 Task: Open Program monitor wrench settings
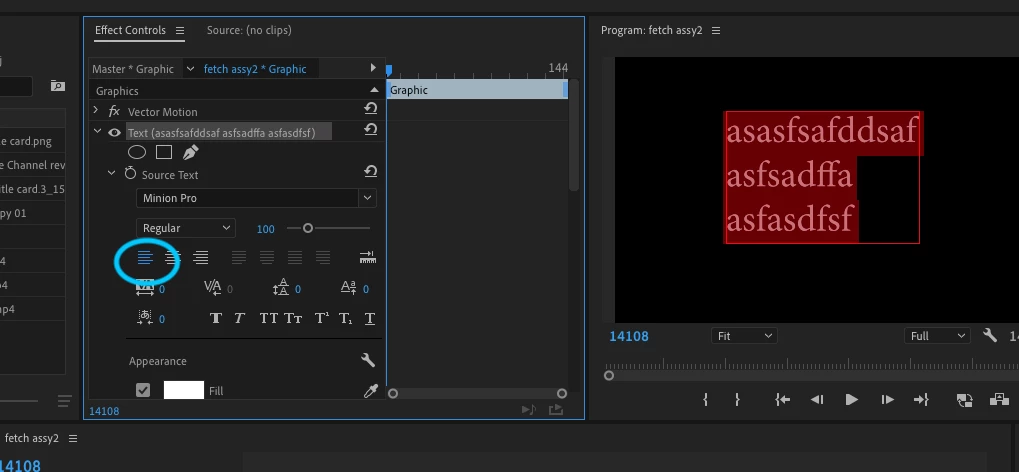pos(990,335)
